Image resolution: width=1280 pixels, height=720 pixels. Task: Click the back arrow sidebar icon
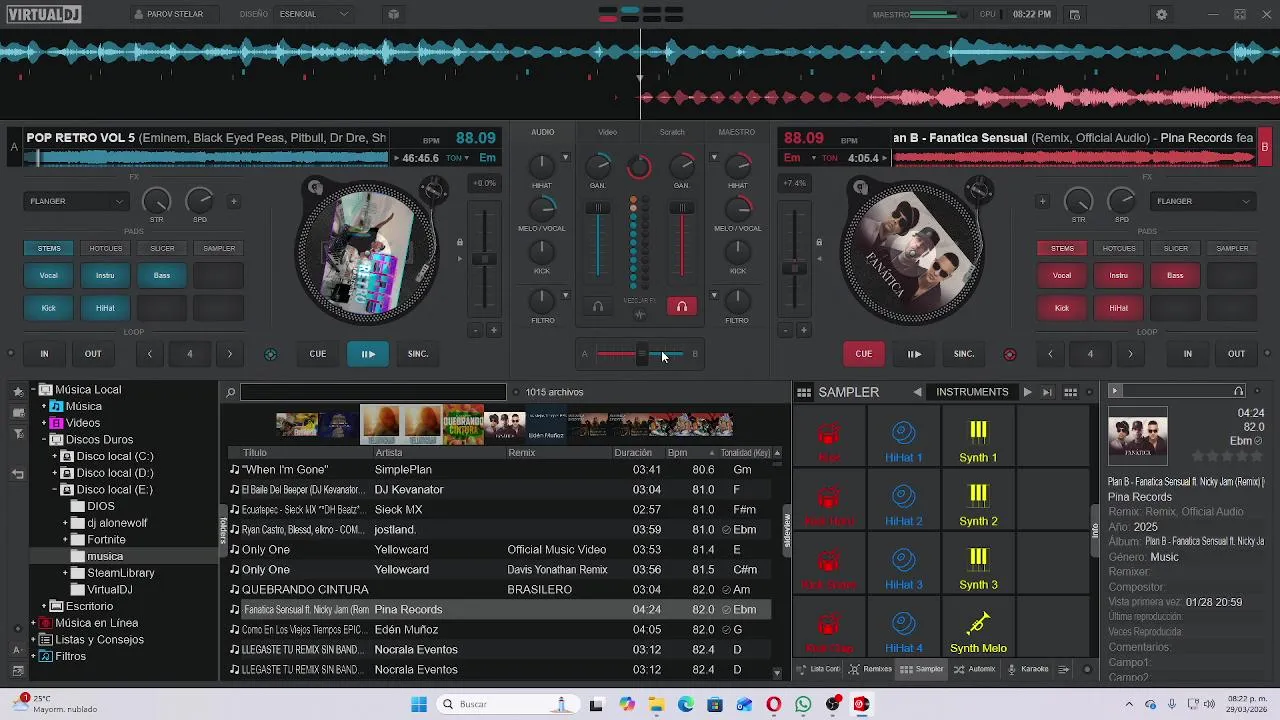pos(18,475)
